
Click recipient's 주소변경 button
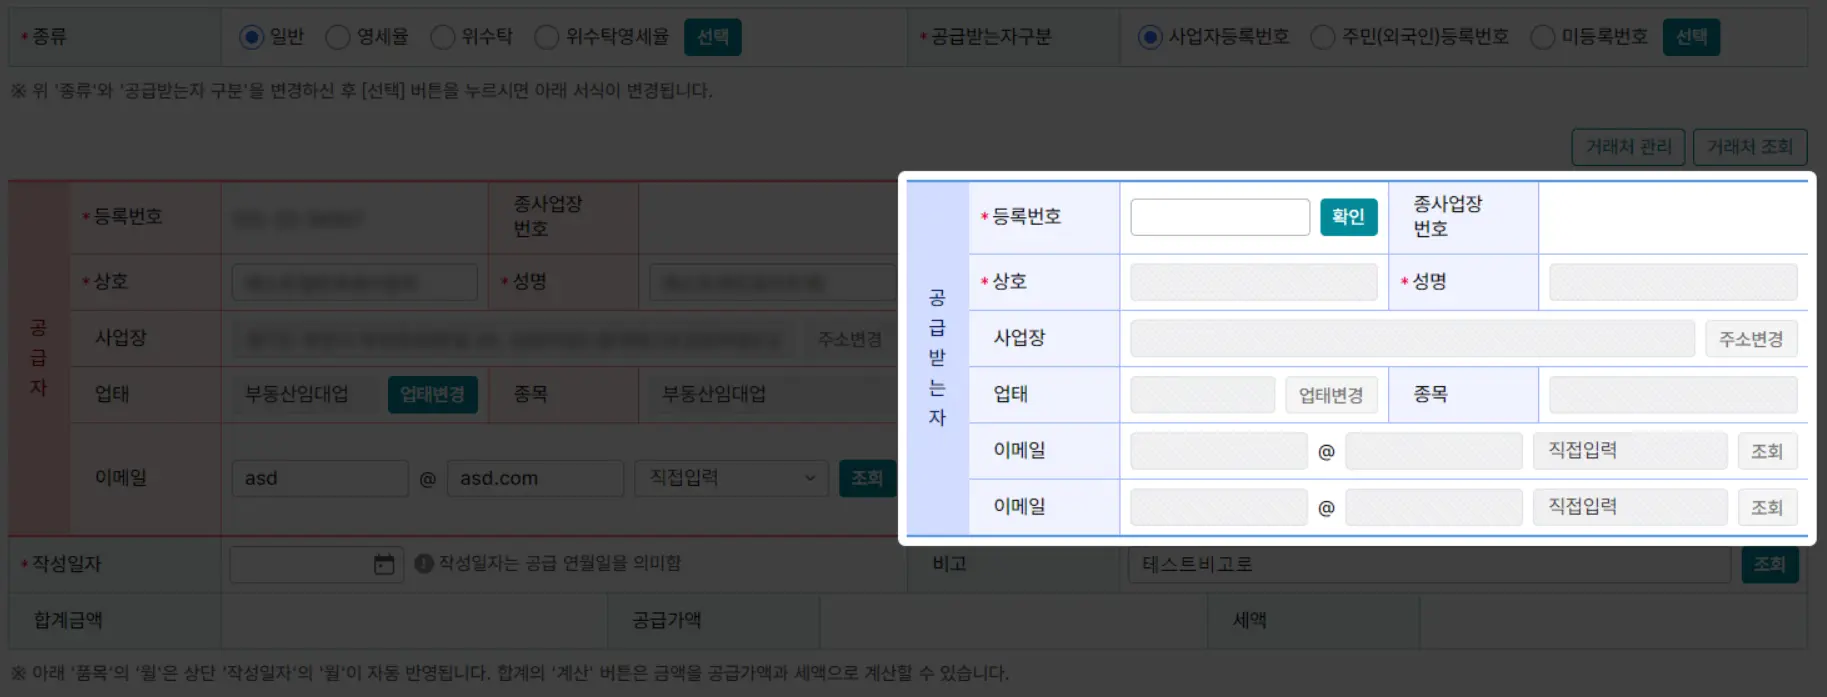click(x=1750, y=339)
